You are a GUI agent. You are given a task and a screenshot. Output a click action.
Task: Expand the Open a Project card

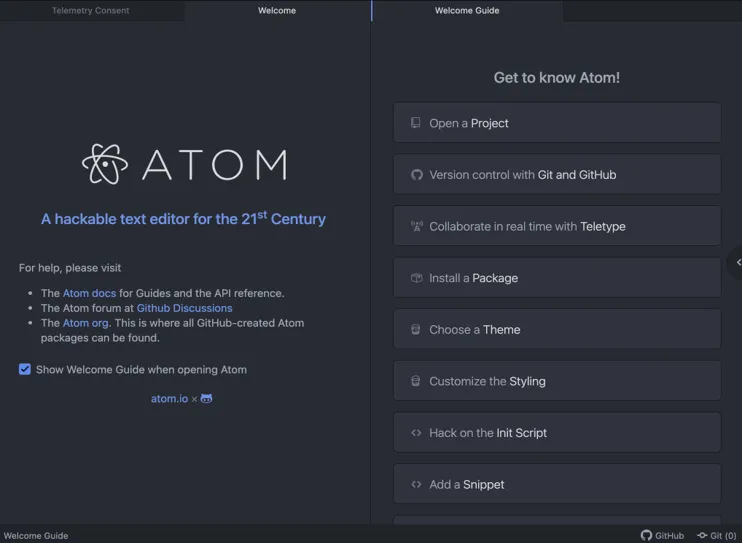click(557, 123)
